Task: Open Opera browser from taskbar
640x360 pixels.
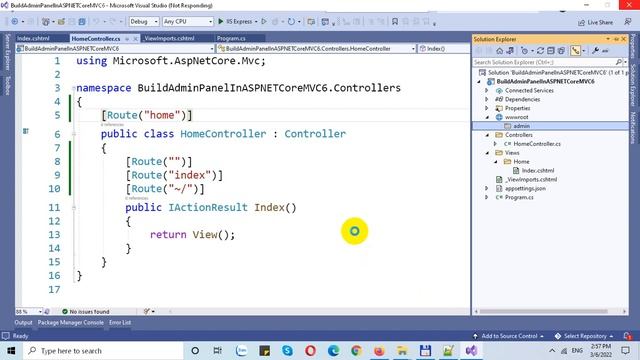Action: (x=310, y=351)
